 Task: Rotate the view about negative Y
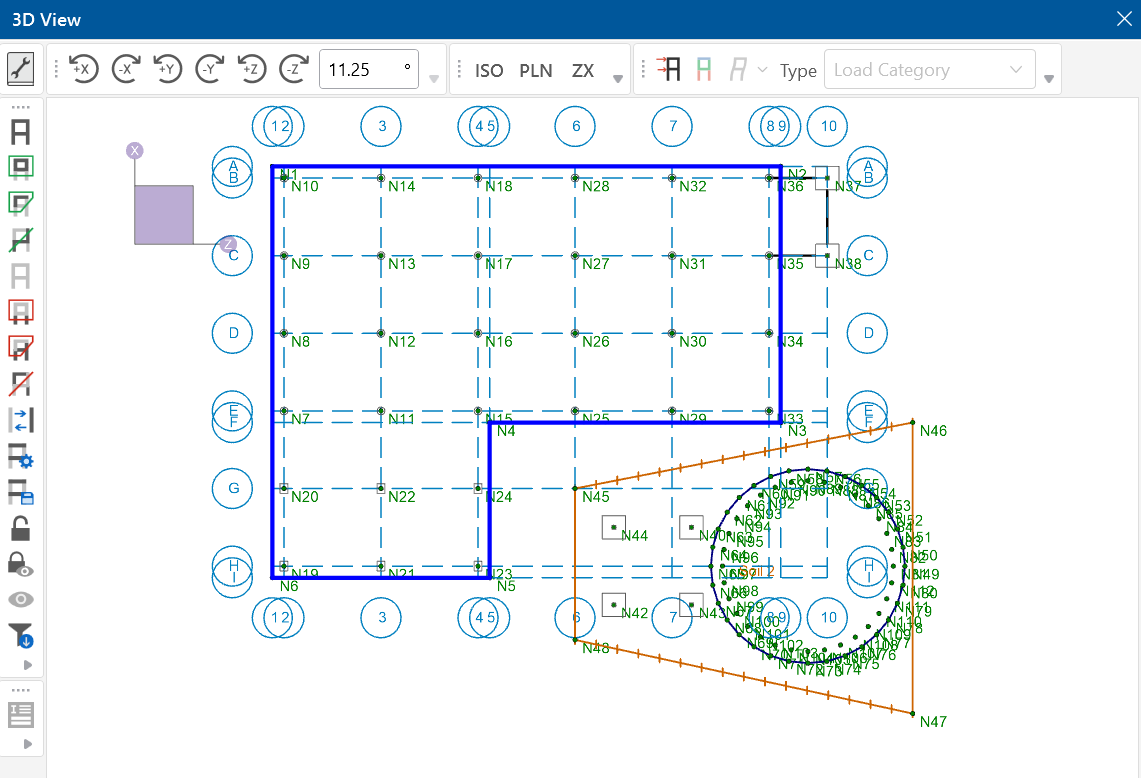coord(210,69)
